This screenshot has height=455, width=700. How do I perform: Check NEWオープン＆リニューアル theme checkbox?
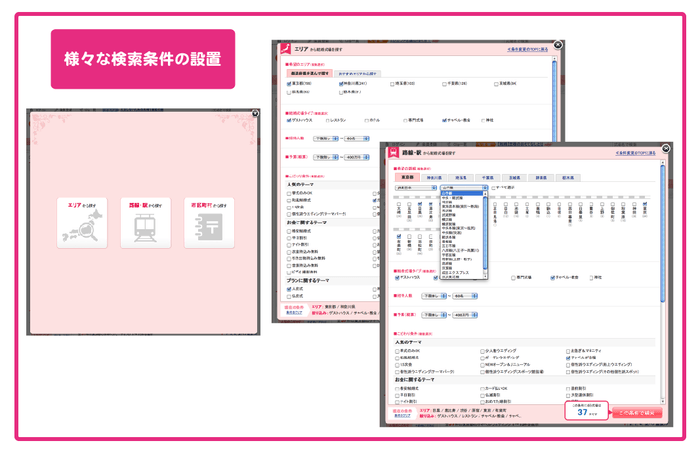pos(483,365)
